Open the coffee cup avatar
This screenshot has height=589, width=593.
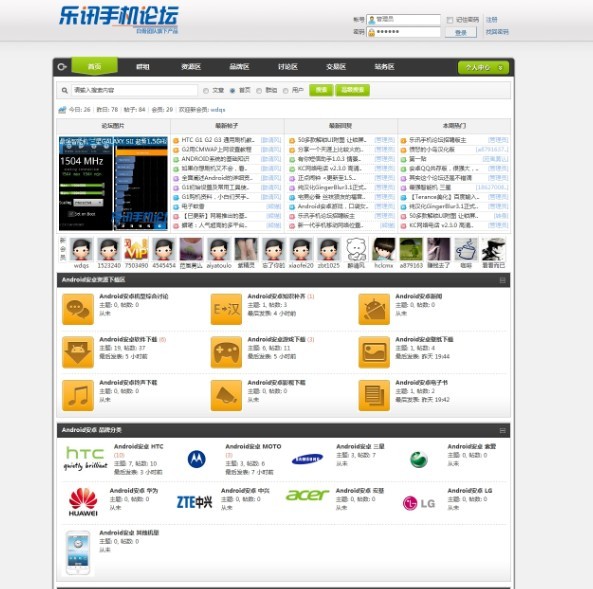coord(466,249)
